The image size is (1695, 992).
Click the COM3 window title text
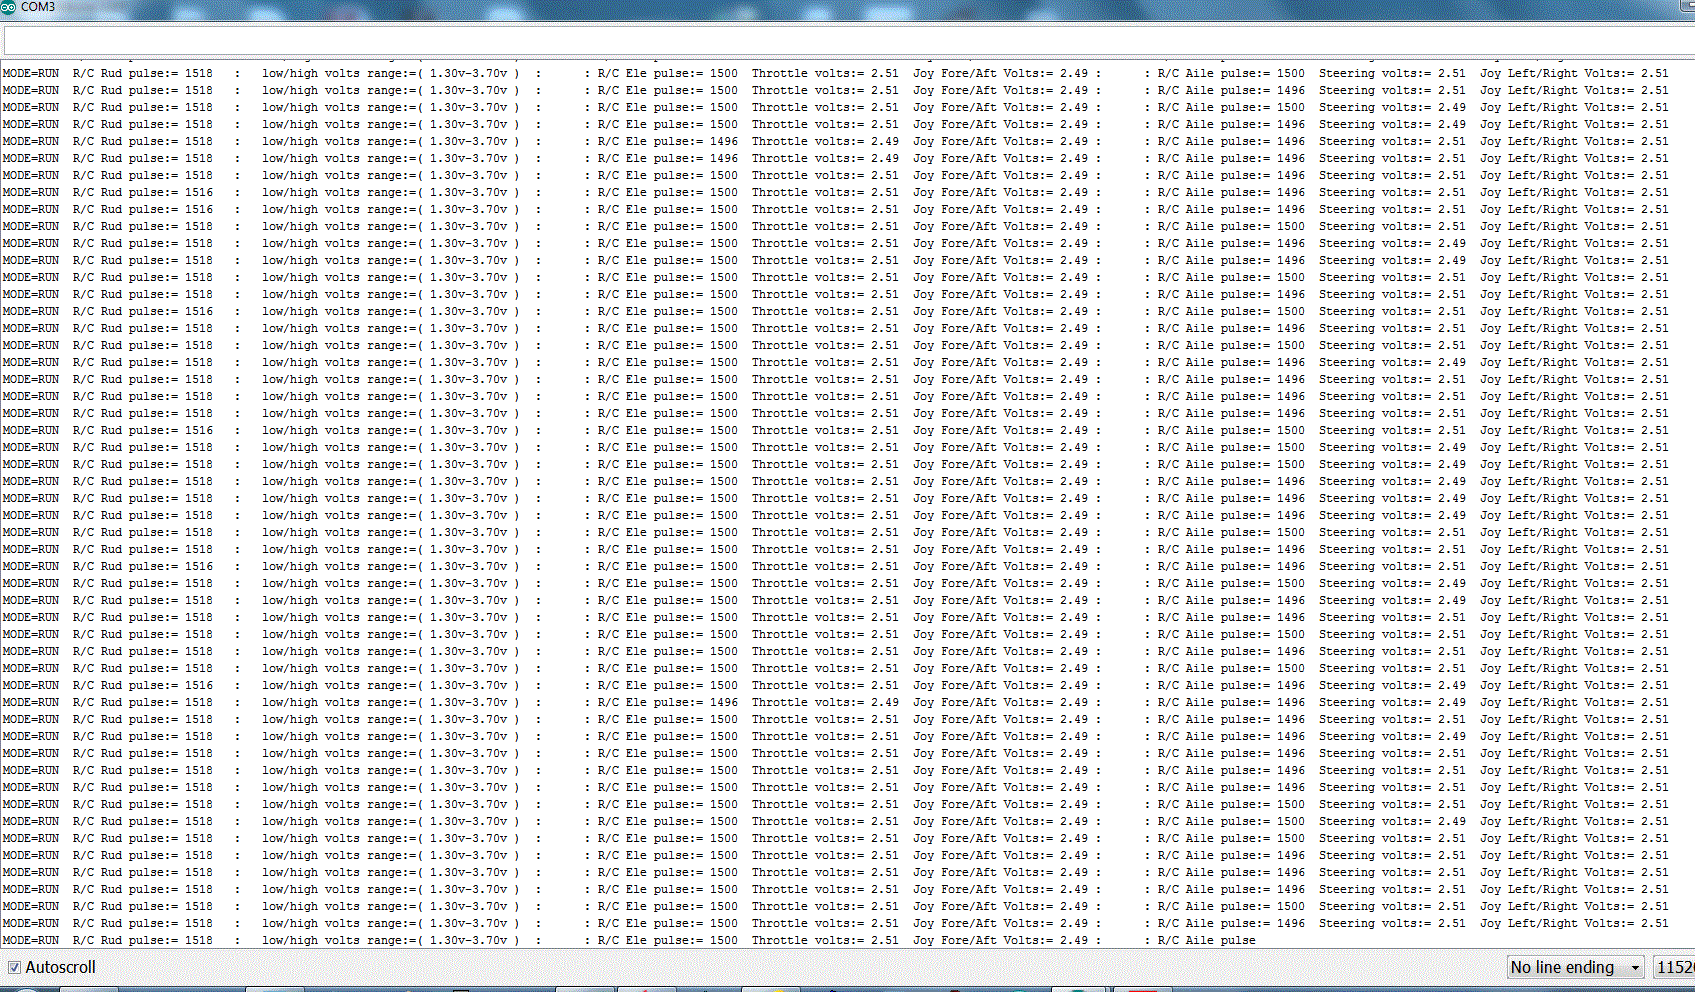click(38, 7)
